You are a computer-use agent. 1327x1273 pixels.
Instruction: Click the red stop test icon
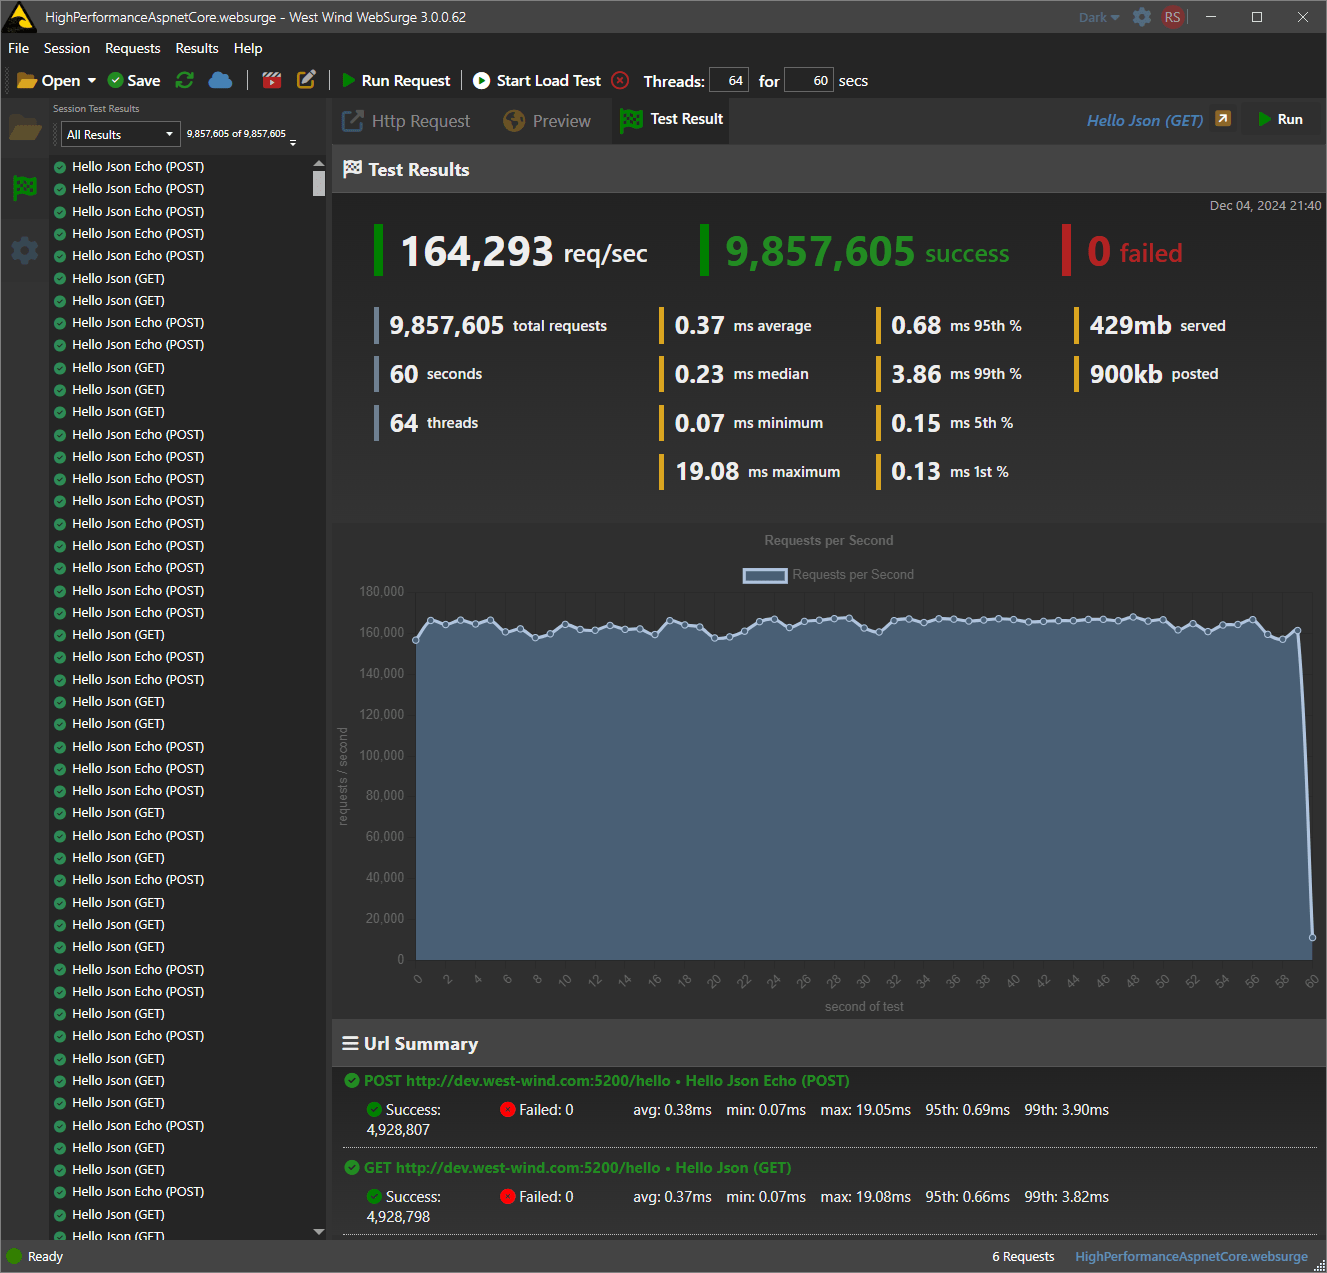(620, 80)
